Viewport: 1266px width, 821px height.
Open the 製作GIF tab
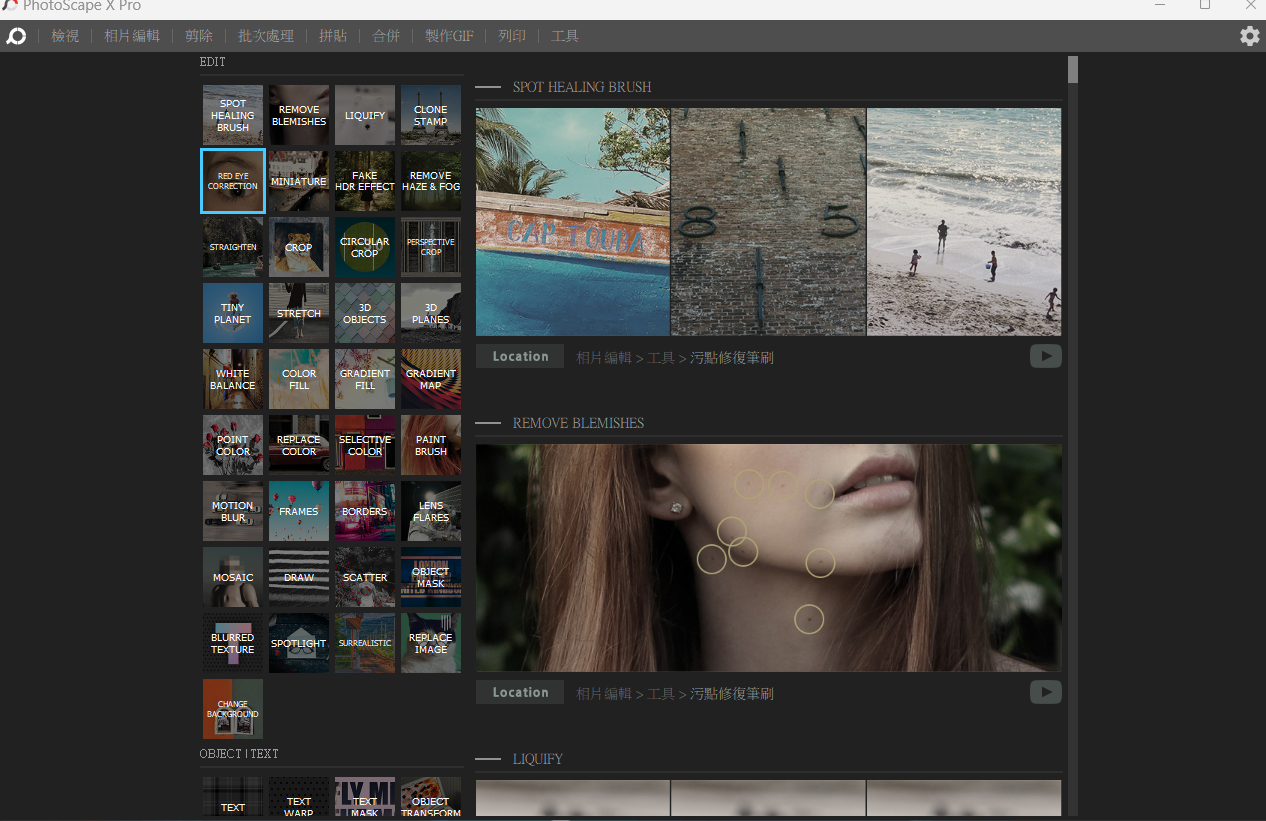click(449, 36)
